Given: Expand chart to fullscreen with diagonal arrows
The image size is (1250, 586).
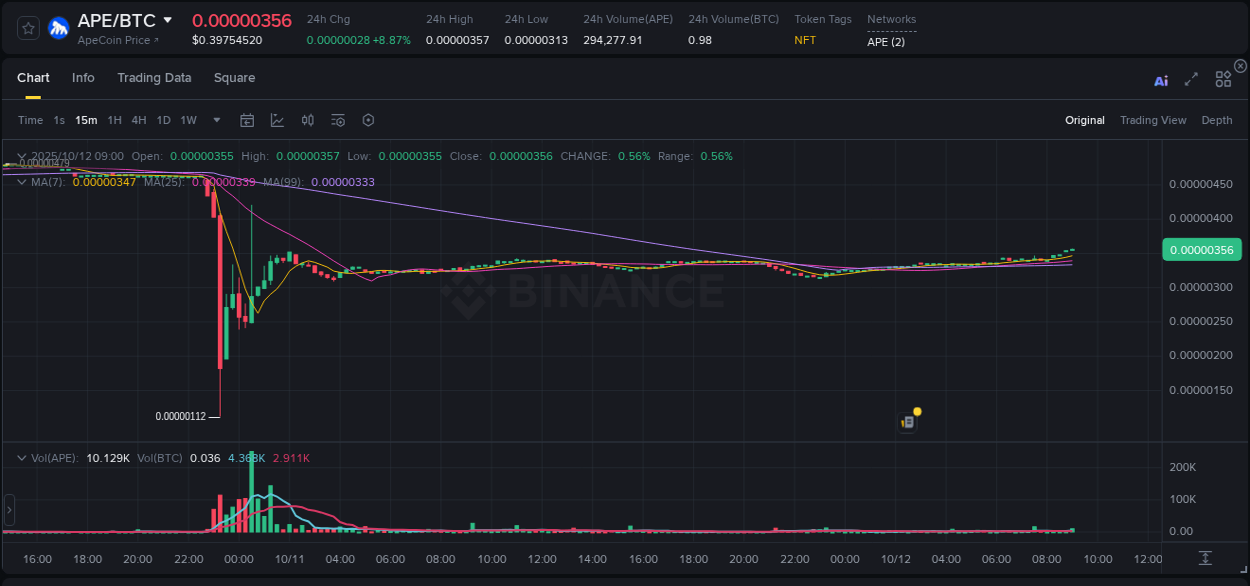Looking at the screenshot, I should [1191, 78].
